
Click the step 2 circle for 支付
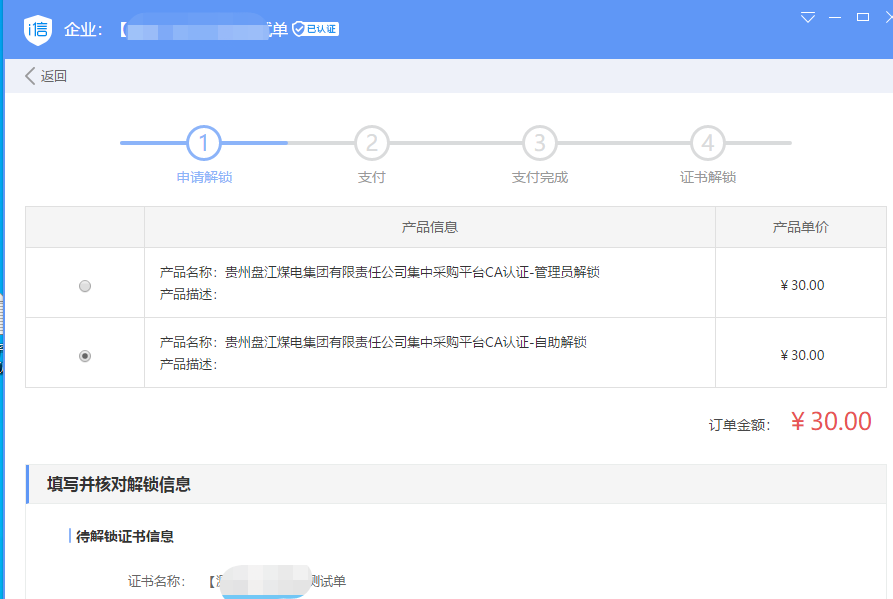(x=371, y=143)
